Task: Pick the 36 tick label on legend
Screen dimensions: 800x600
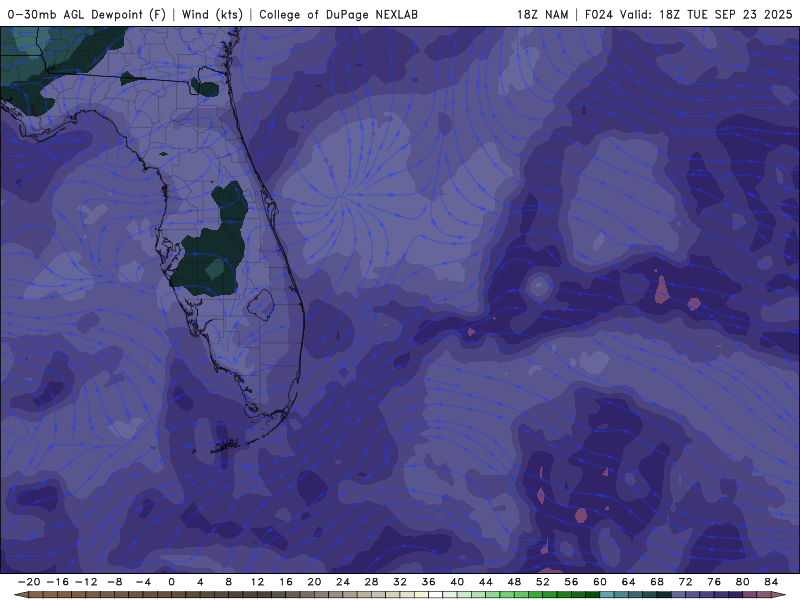Action: (429, 582)
